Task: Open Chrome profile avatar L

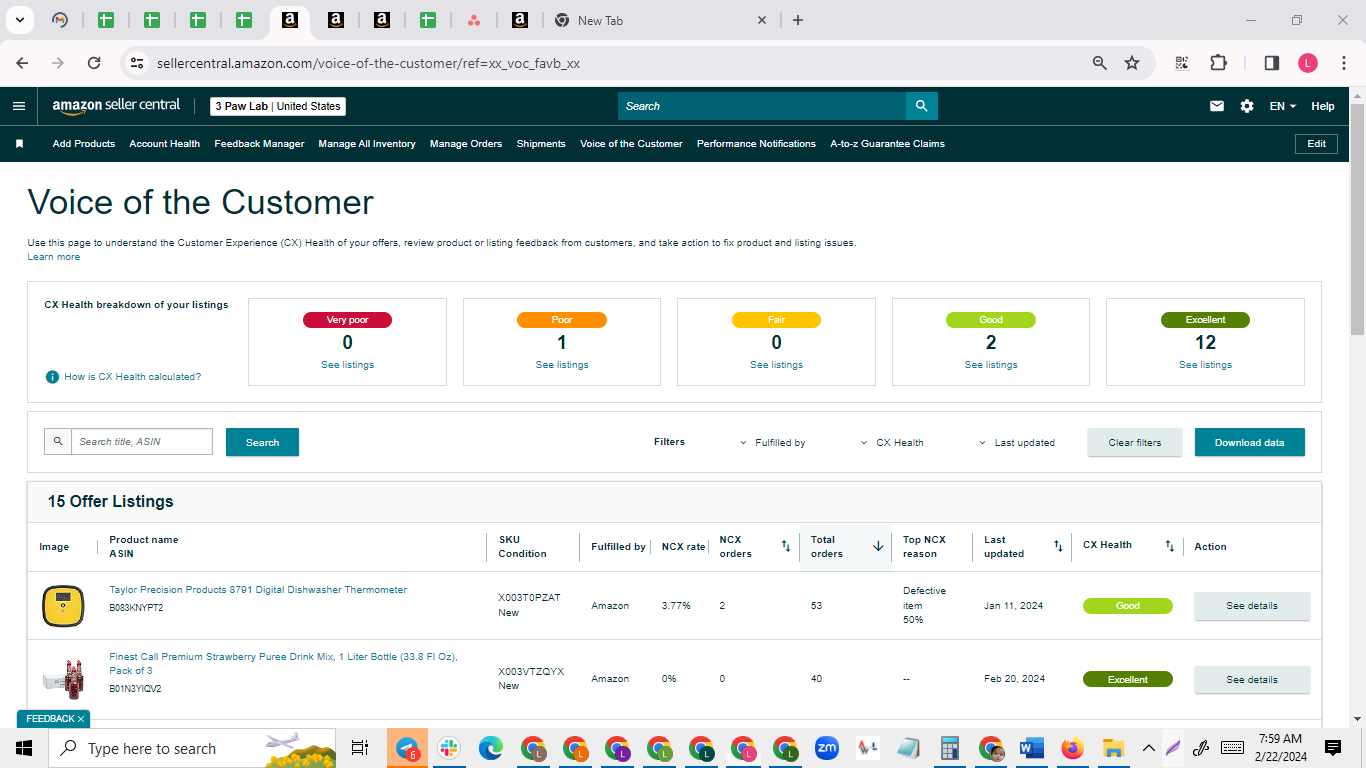Action: click(1308, 63)
